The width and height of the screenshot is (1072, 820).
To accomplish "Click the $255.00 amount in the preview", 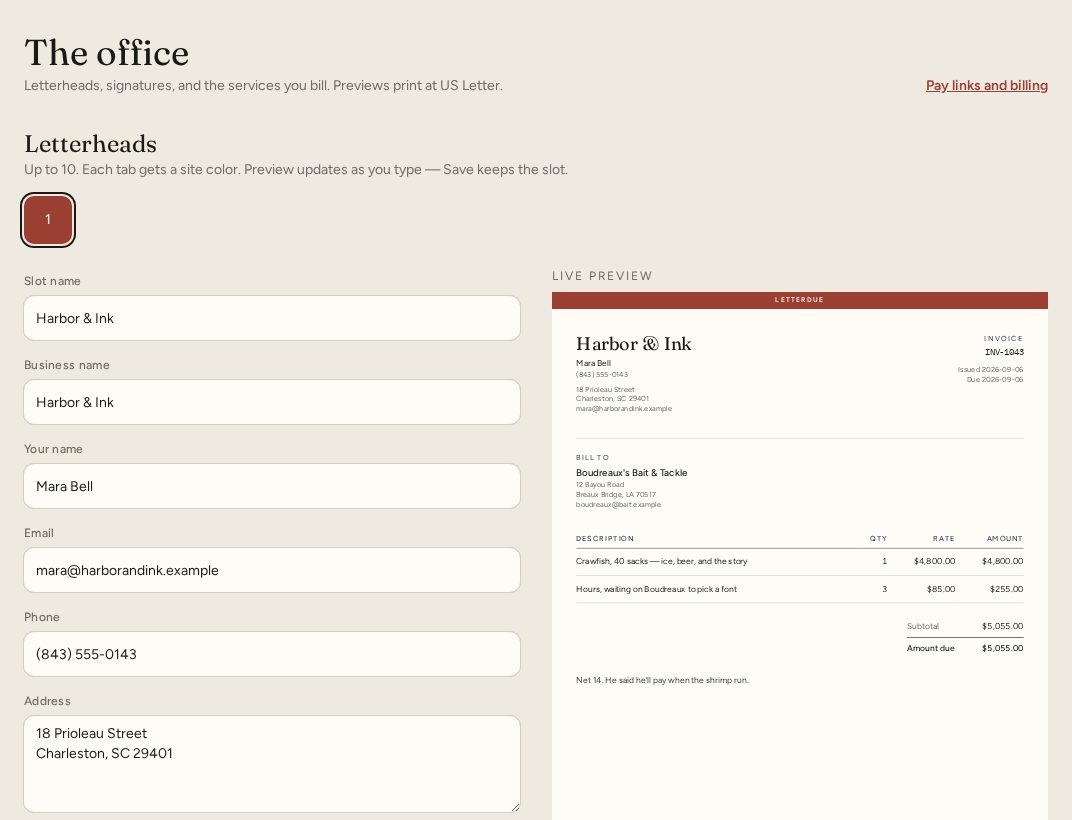I will [1006, 589].
